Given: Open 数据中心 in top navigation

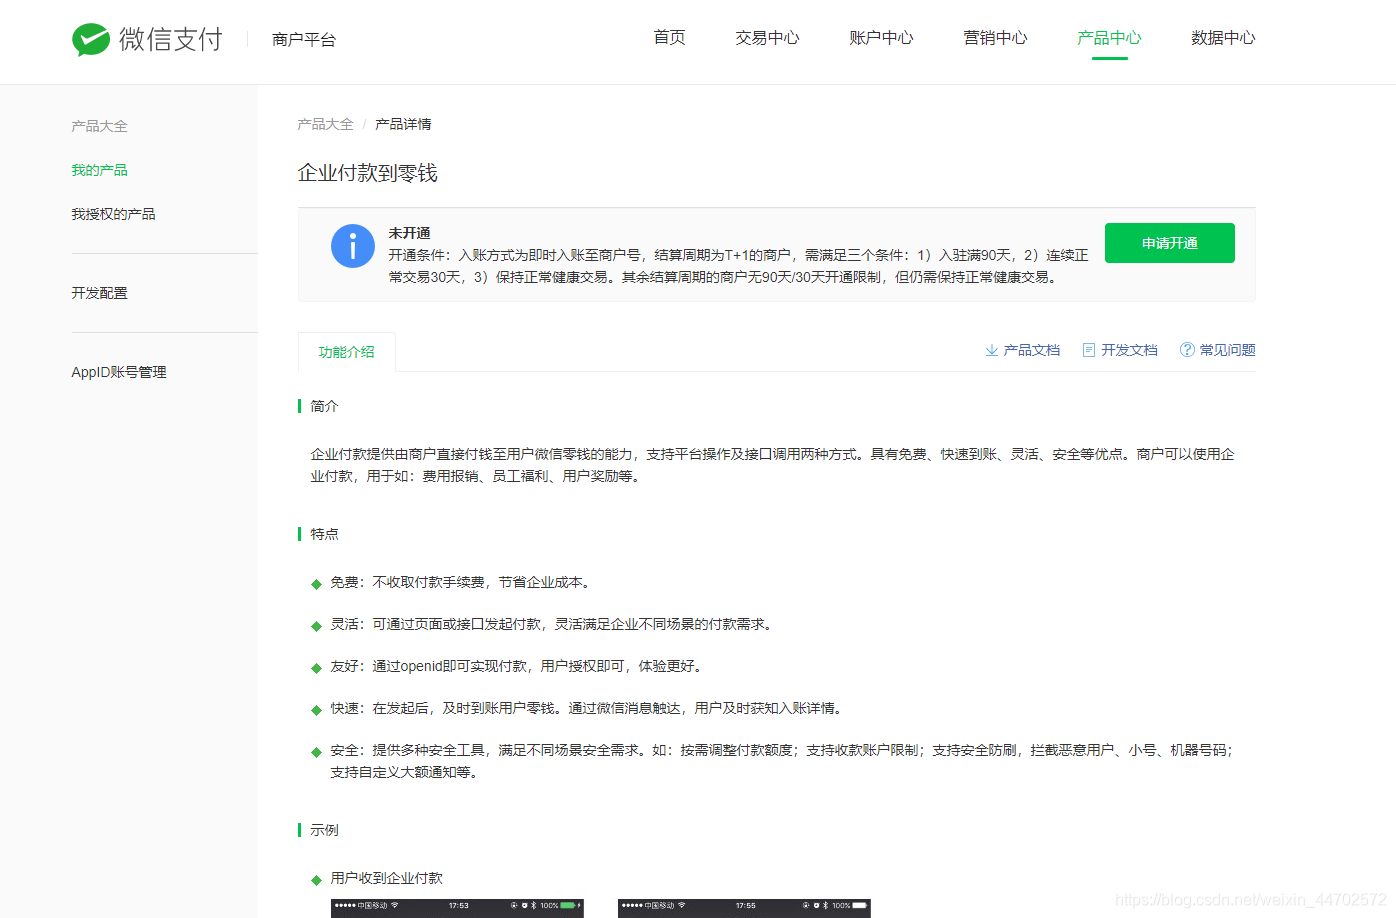Looking at the screenshot, I should pyautogui.click(x=1223, y=38).
